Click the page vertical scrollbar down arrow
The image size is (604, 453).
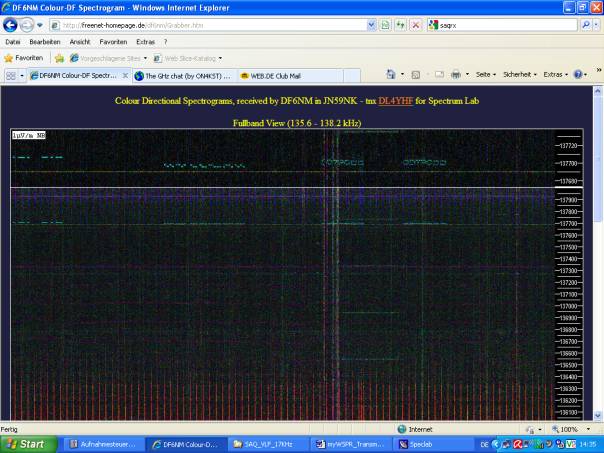pos(598,416)
